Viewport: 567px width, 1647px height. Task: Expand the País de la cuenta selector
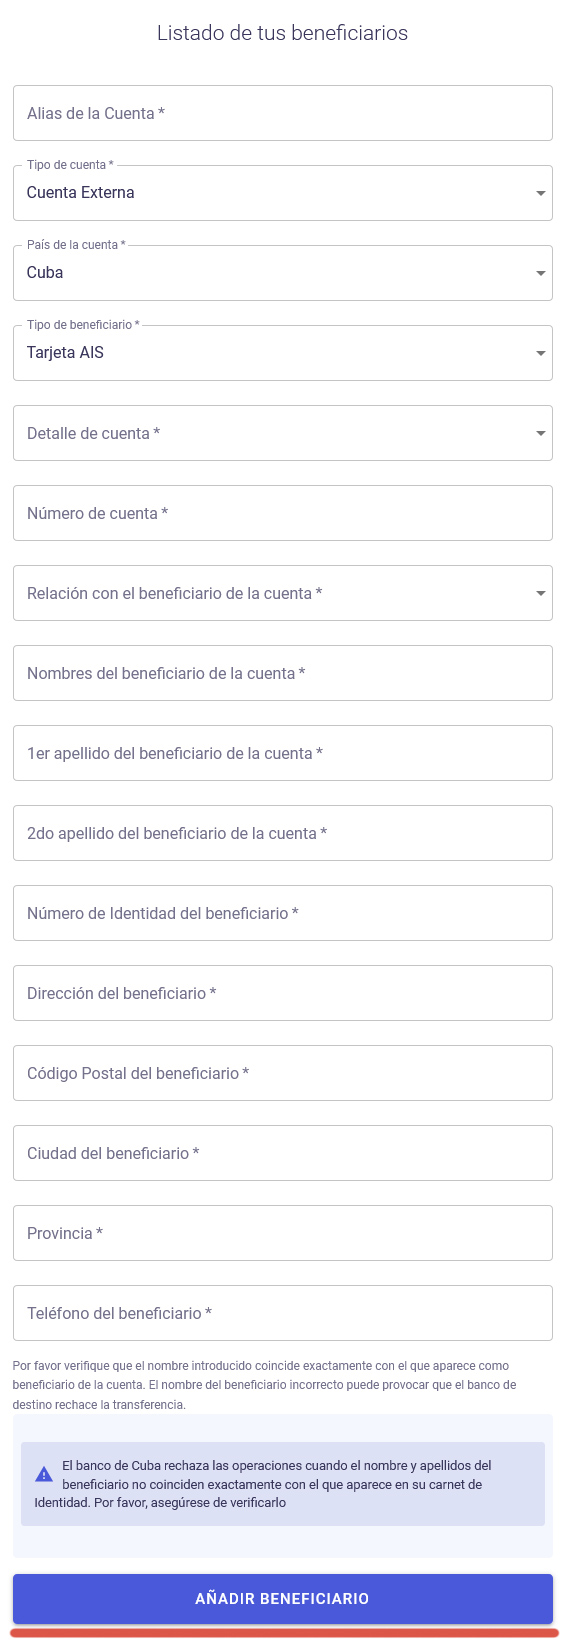coord(283,273)
